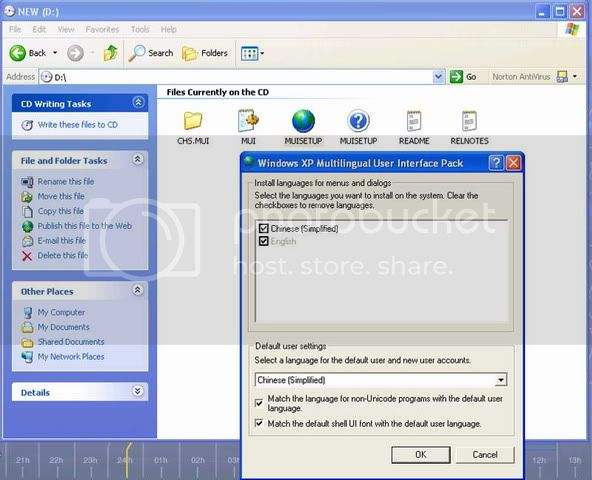Toggle Match language for non-Unicode programs checkbox
Screen dimensions: 592x480
click(x=259, y=403)
